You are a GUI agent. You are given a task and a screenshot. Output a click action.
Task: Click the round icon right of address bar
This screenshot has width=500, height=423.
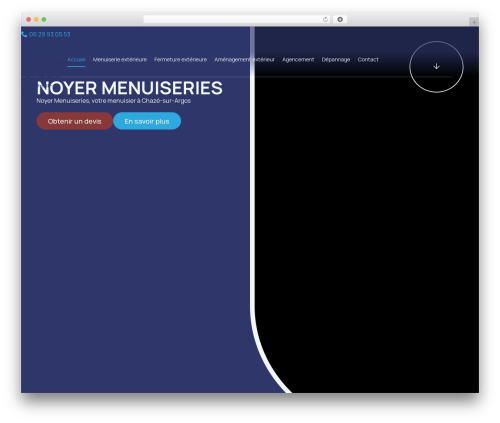pyautogui.click(x=340, y=19)
